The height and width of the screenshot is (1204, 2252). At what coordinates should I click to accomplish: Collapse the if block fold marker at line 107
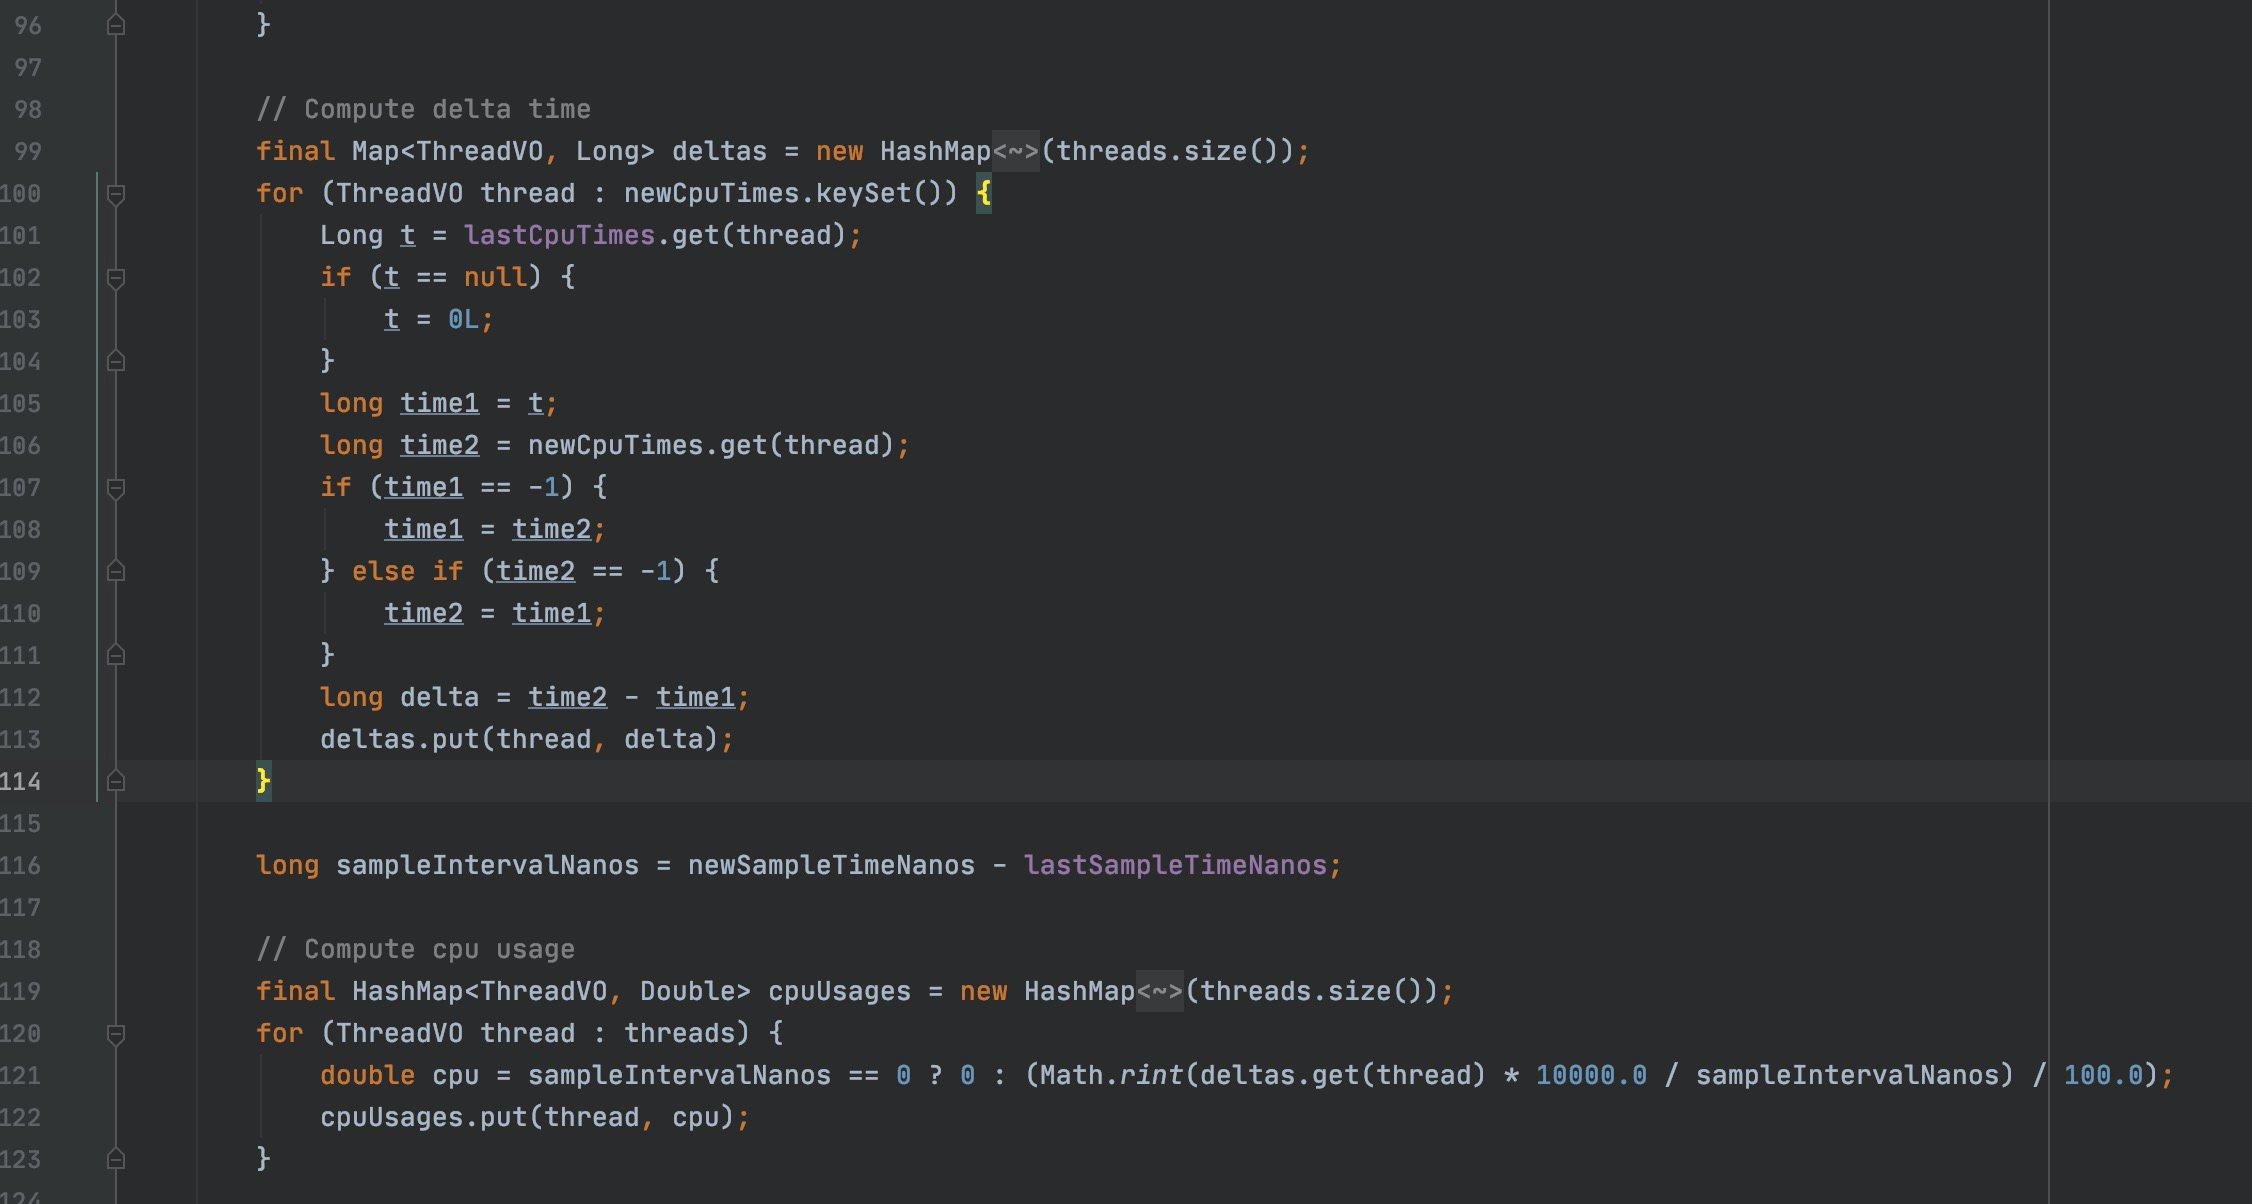point(116,488)
